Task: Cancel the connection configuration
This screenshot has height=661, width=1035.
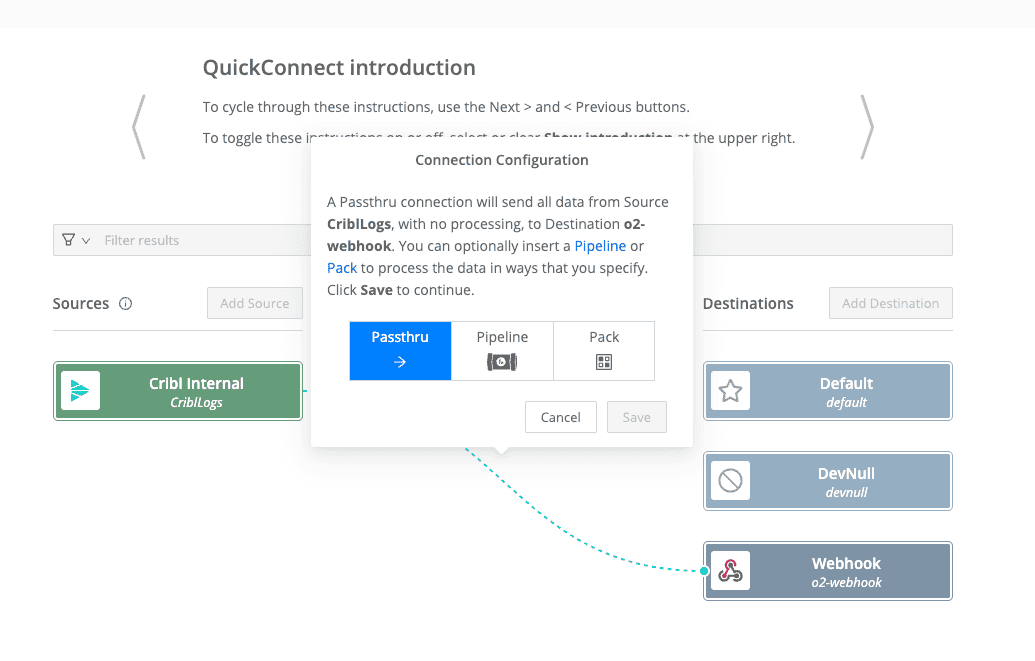Action: pyautogui.click(x=560, y=417)
